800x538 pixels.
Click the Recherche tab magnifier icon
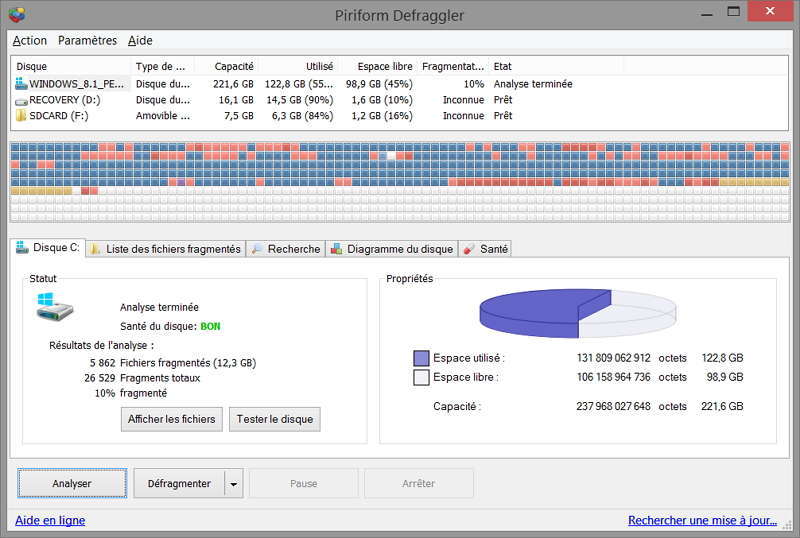coord(257,249)
